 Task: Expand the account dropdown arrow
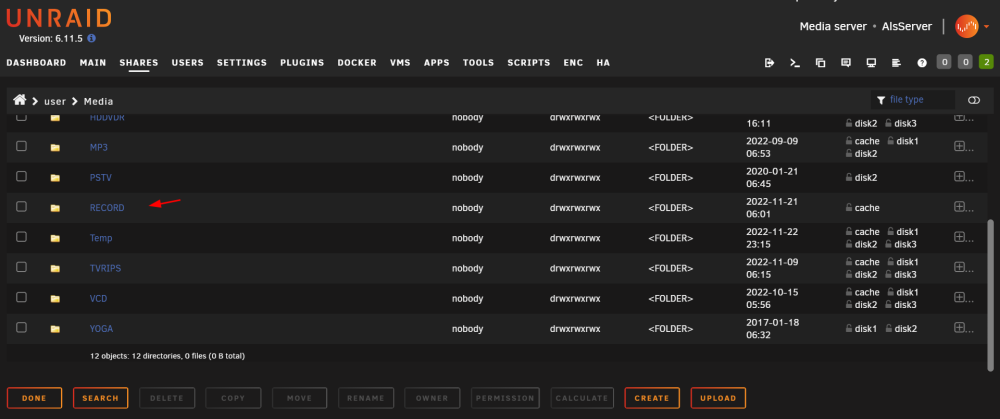987,27
